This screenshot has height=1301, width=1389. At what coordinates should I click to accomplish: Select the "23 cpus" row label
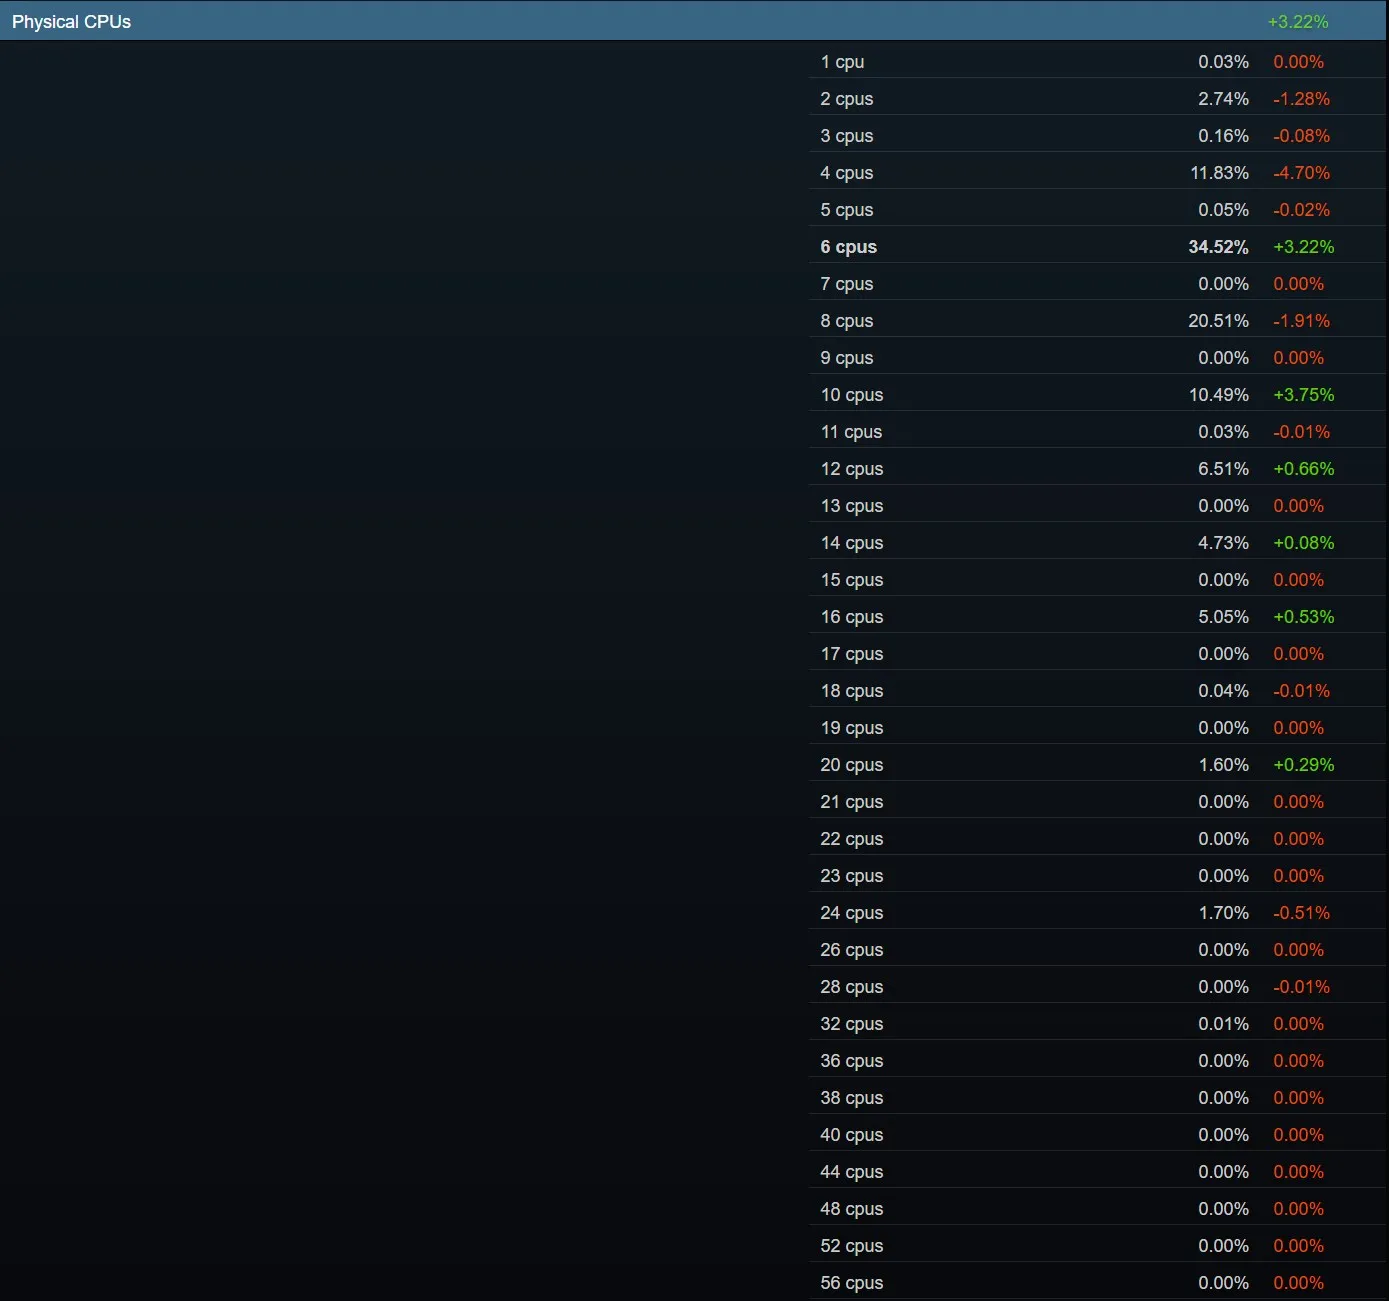[852, 876]
